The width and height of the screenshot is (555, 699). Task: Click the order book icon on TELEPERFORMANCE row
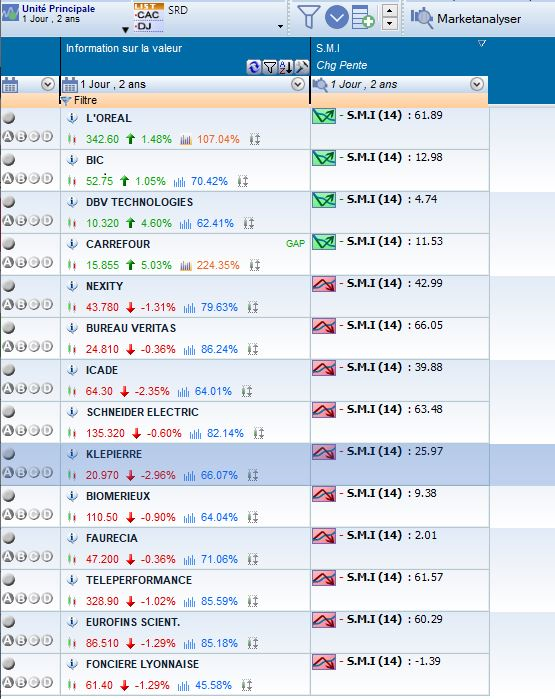pyautogui.click(x=253, y=601)
